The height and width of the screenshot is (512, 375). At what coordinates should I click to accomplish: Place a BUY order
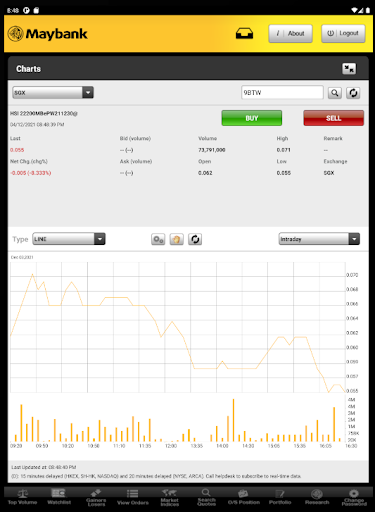[x=252, y=118]
